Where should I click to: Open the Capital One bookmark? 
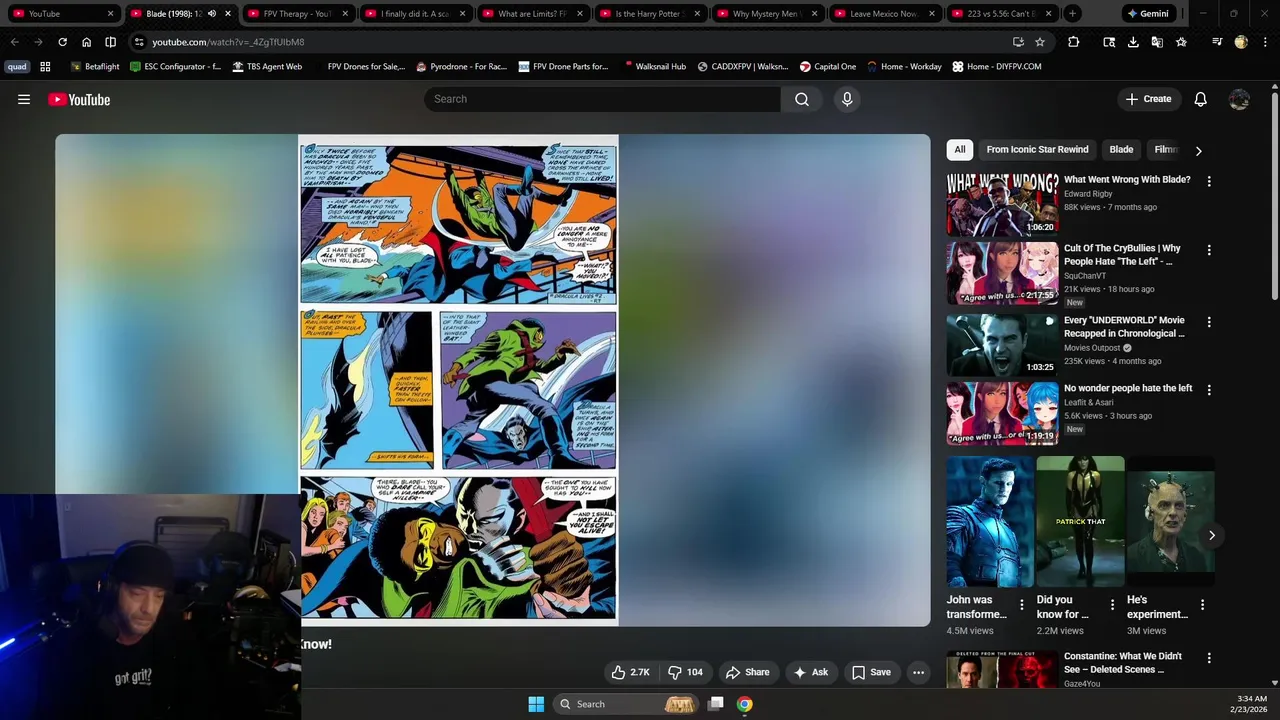click(827, 66)
